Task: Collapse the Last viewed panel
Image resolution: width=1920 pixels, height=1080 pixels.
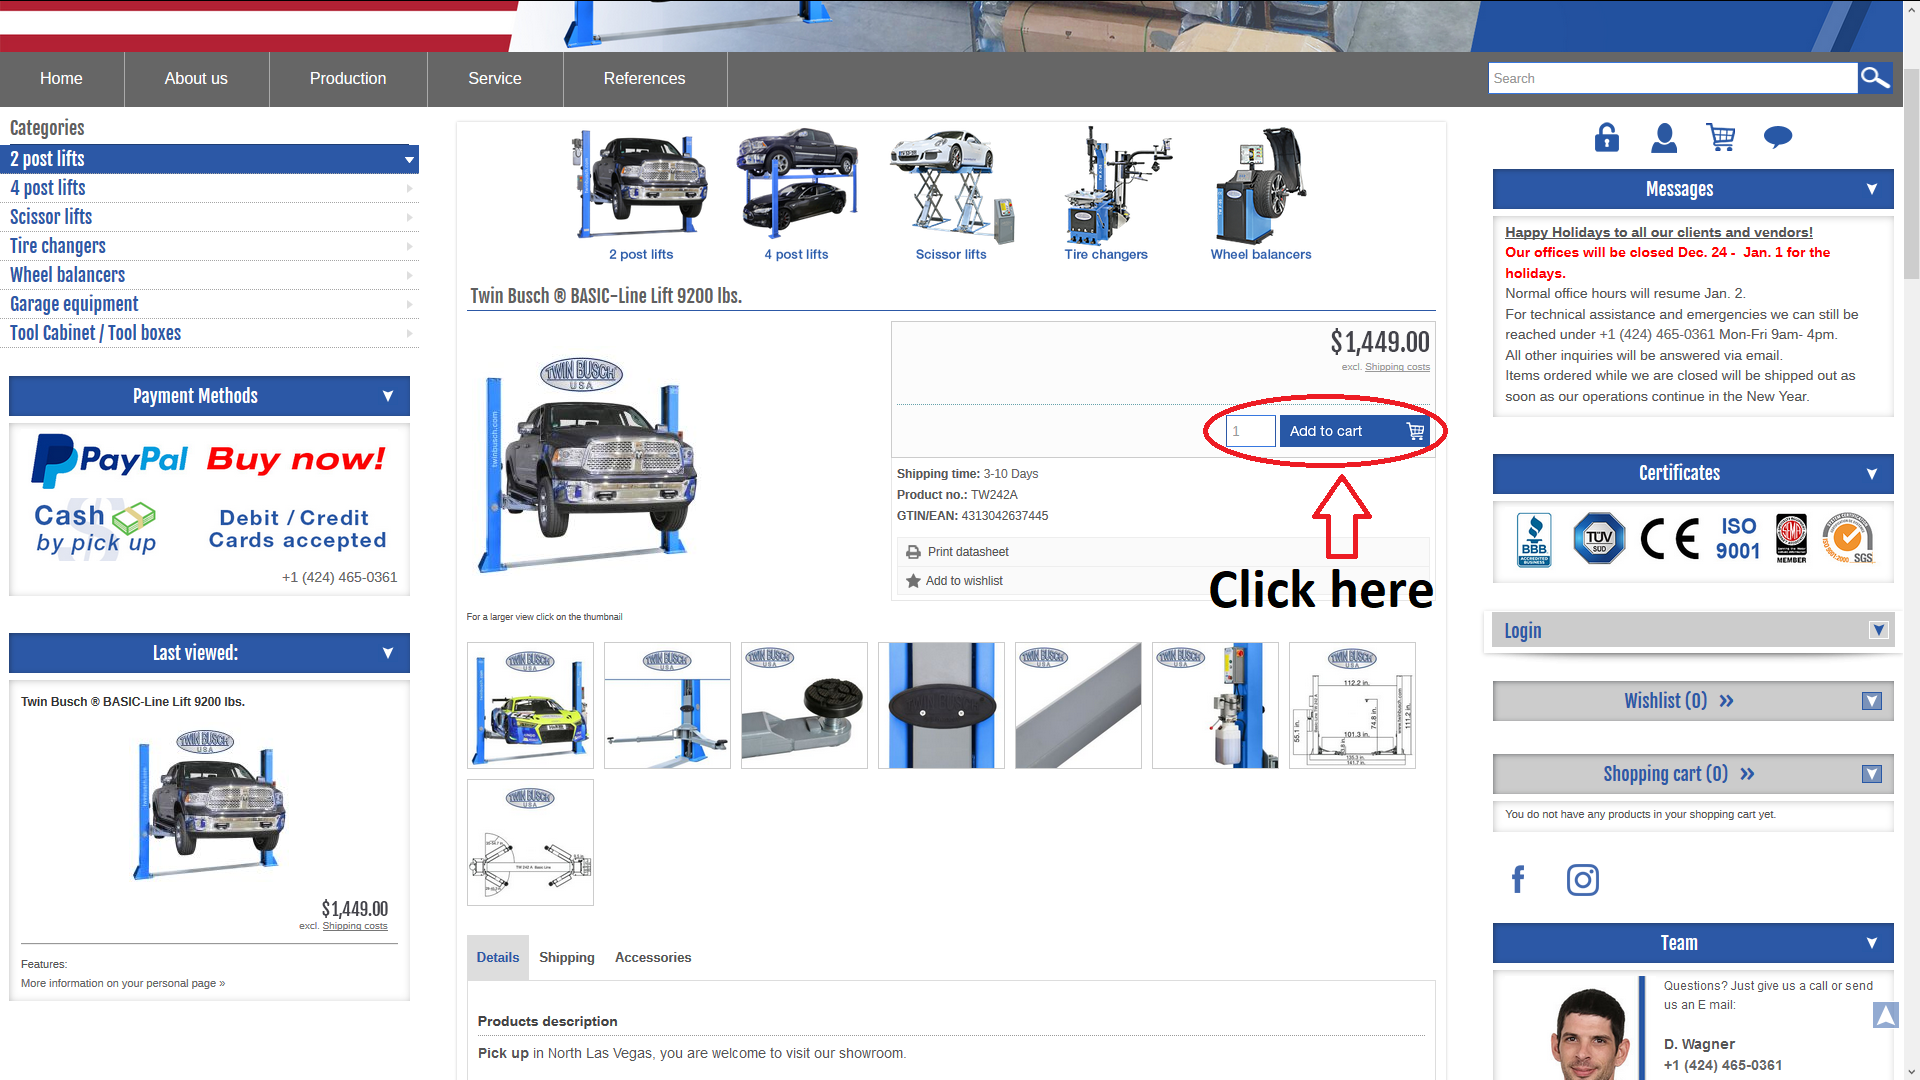Action: (388, 653)
